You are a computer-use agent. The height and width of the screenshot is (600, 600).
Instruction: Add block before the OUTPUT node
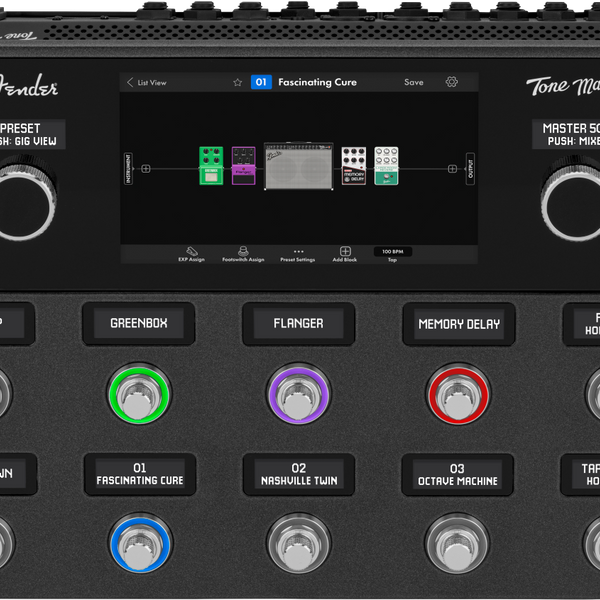point(452,169)
